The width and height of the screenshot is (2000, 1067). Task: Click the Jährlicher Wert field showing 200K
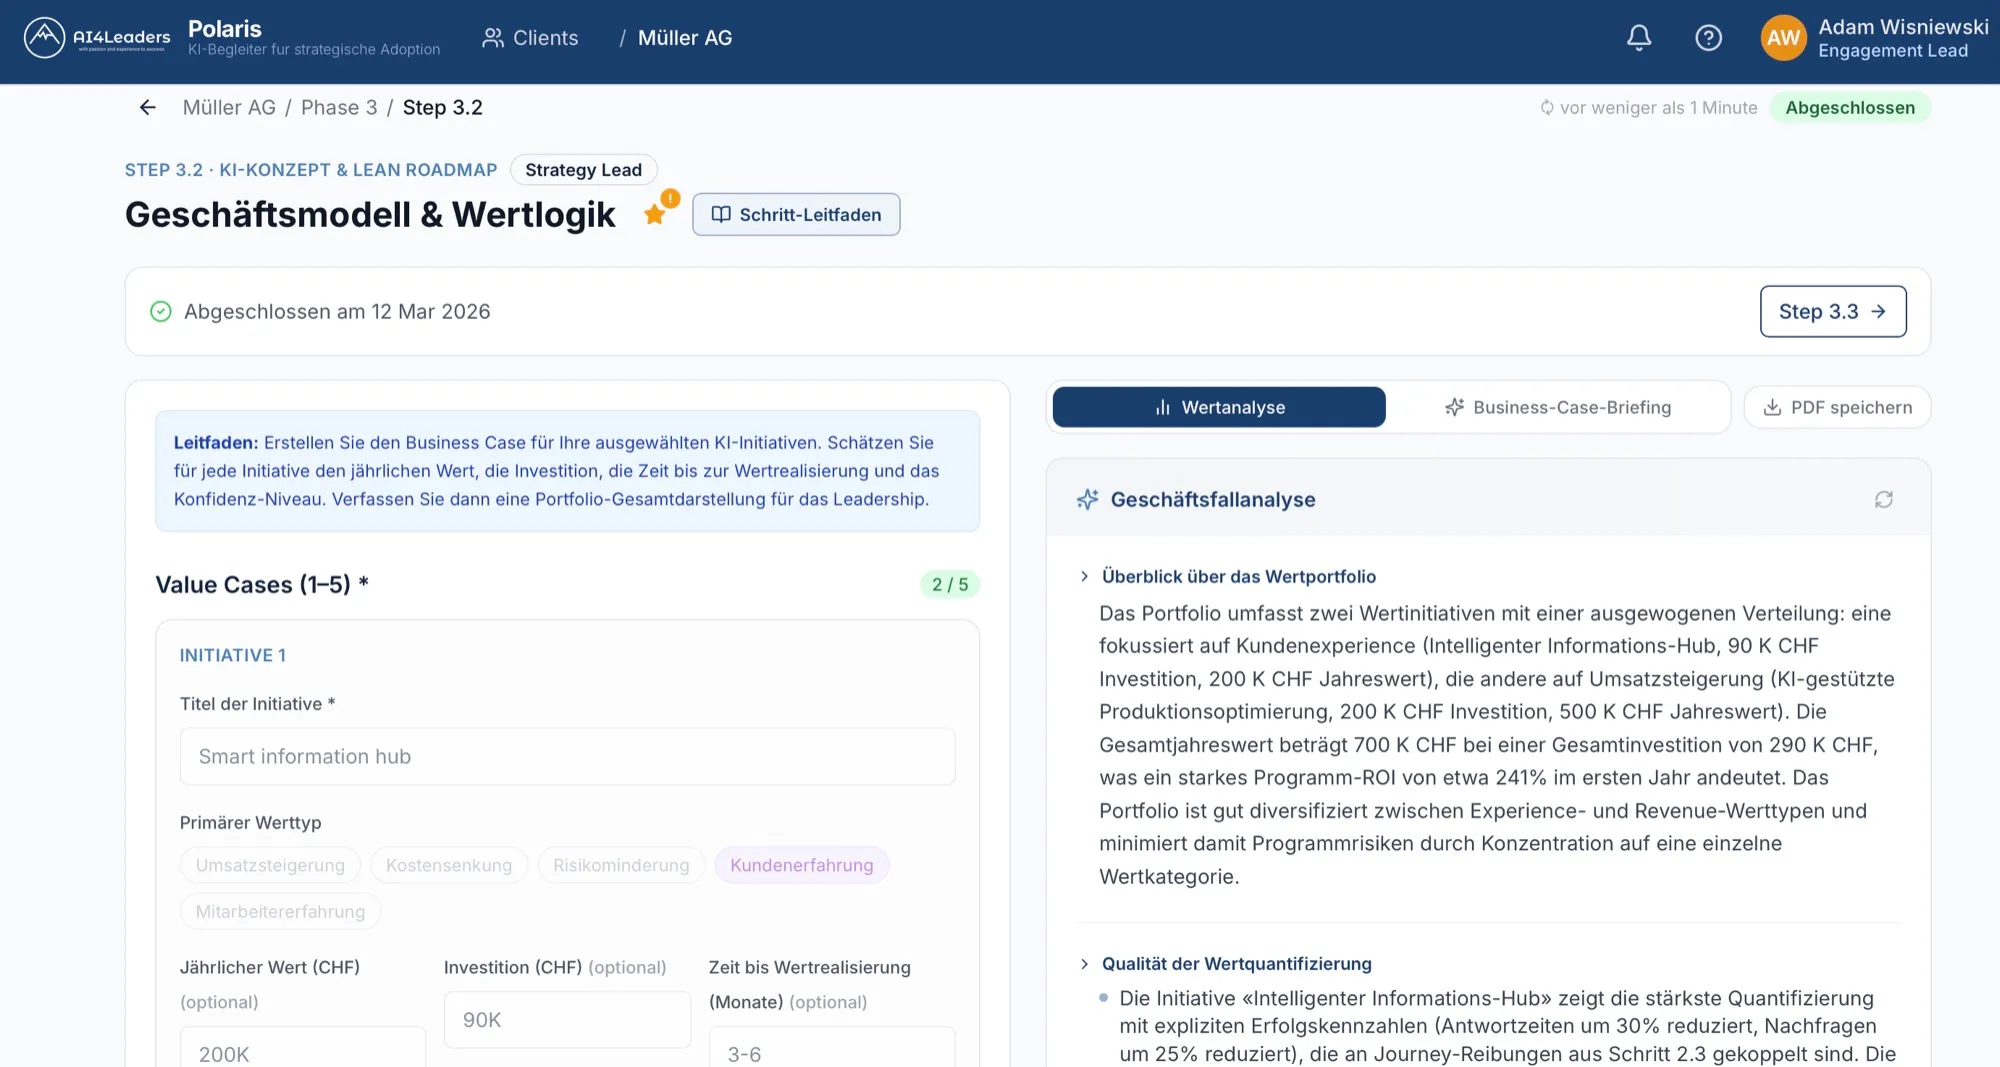pyautogui.click(x=303, y=1048)
